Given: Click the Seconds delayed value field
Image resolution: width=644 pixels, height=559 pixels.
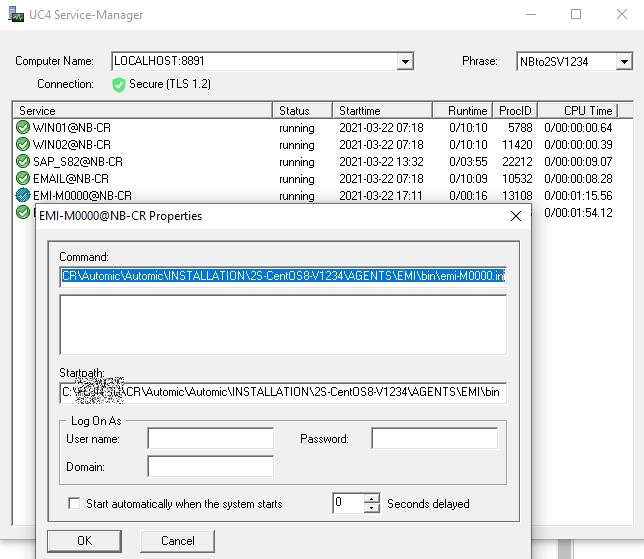Looking at the screenshot, I should pos(348,503).
